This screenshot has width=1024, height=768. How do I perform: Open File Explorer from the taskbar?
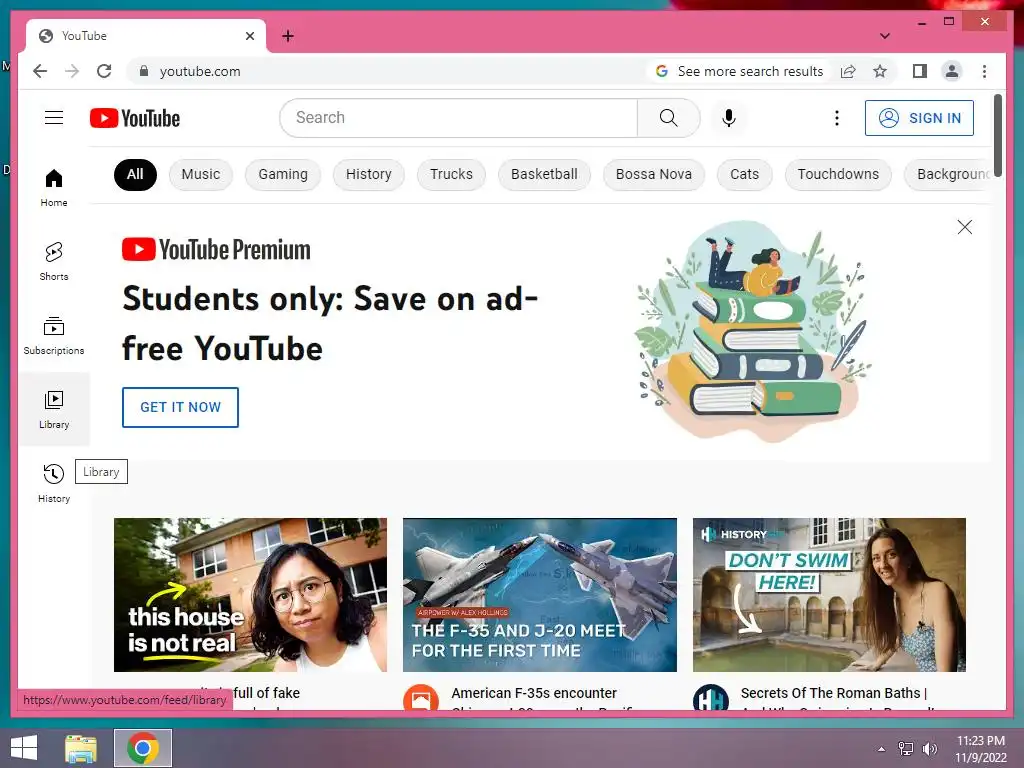tap(81, 748)
